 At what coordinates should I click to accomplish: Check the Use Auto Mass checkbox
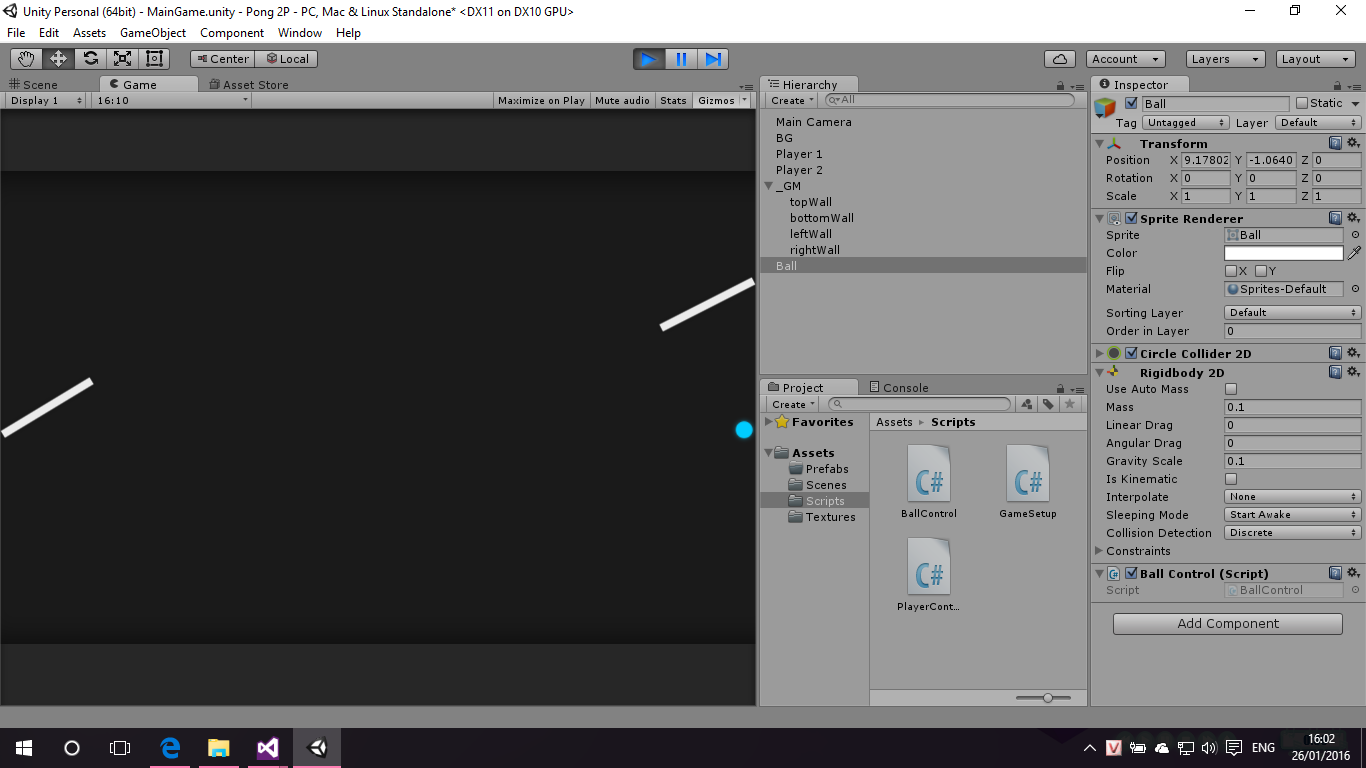coord(1231,389)
